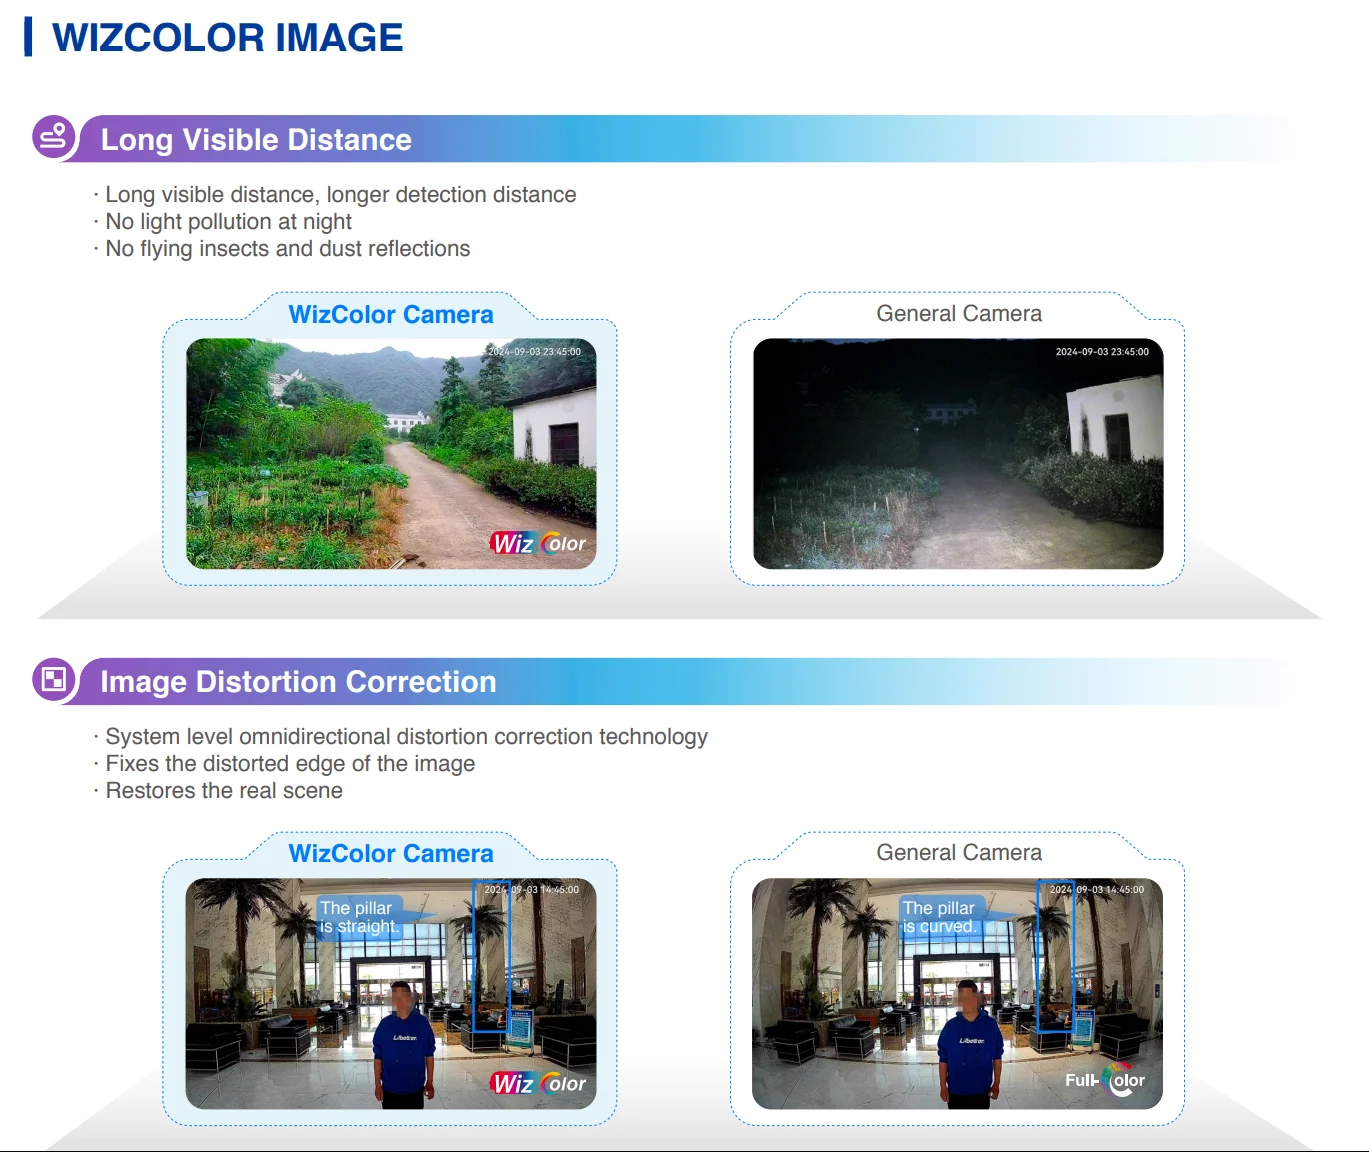
Task: Click the WIZCOLOR IMAGE page title
Action: pyautogui.click(x=228, y=38)
